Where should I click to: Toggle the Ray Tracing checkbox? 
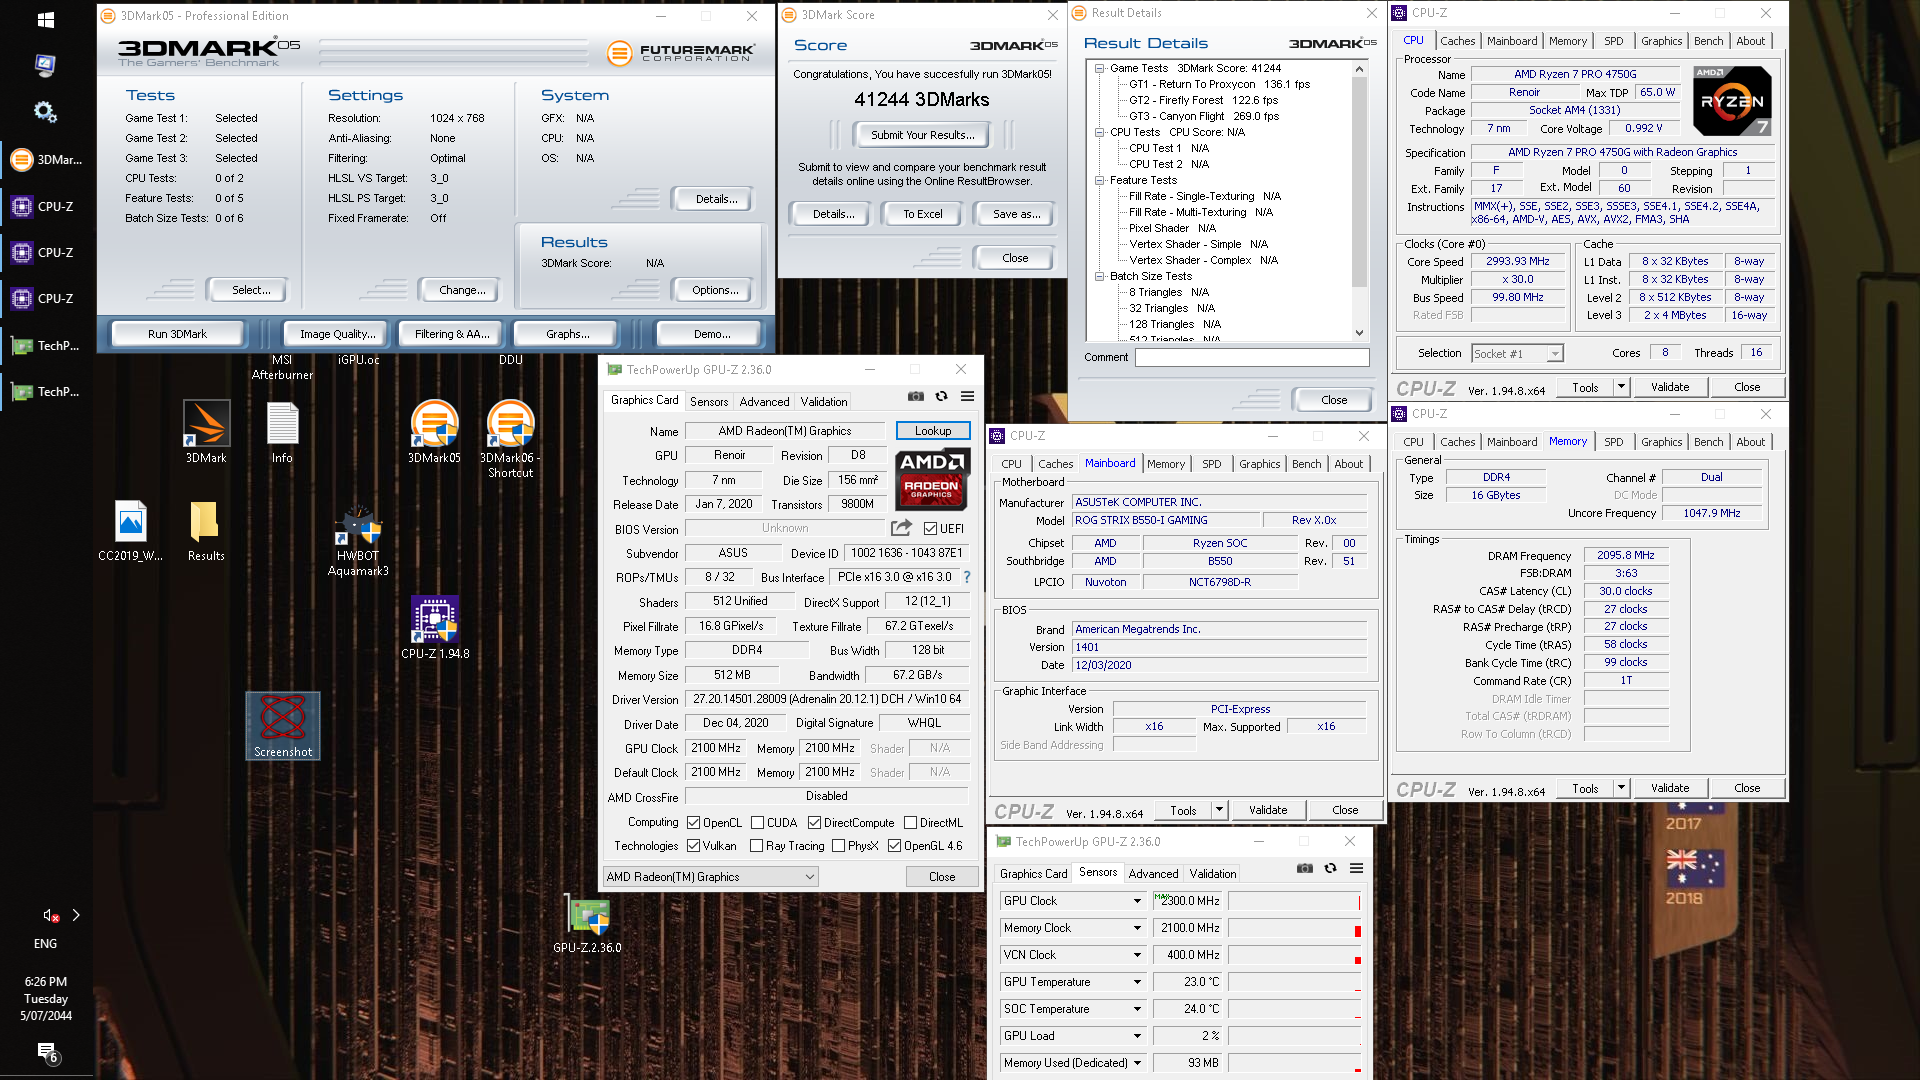[x=757, y=846]
